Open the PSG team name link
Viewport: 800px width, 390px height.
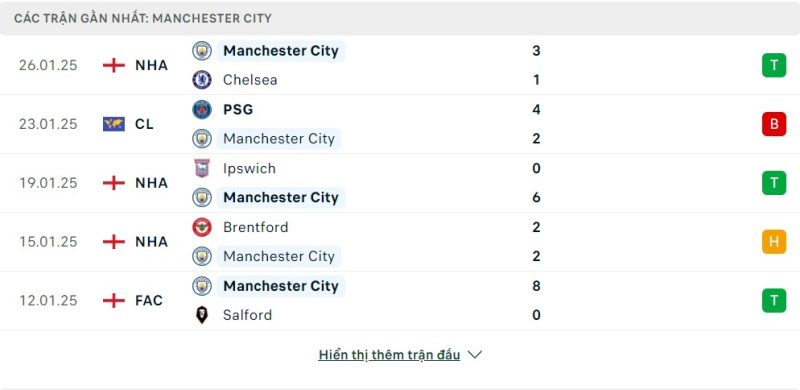click(x=238, y=109)
